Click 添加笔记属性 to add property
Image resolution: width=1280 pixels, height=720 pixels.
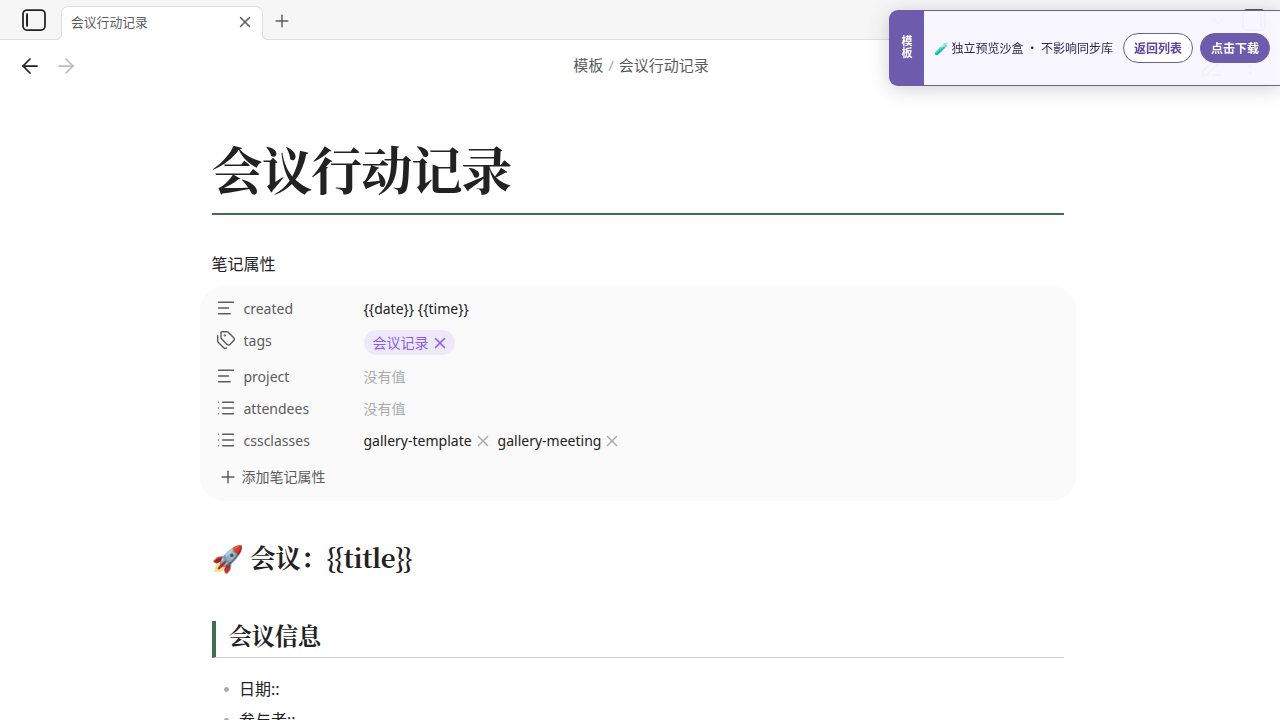point(273,477)
